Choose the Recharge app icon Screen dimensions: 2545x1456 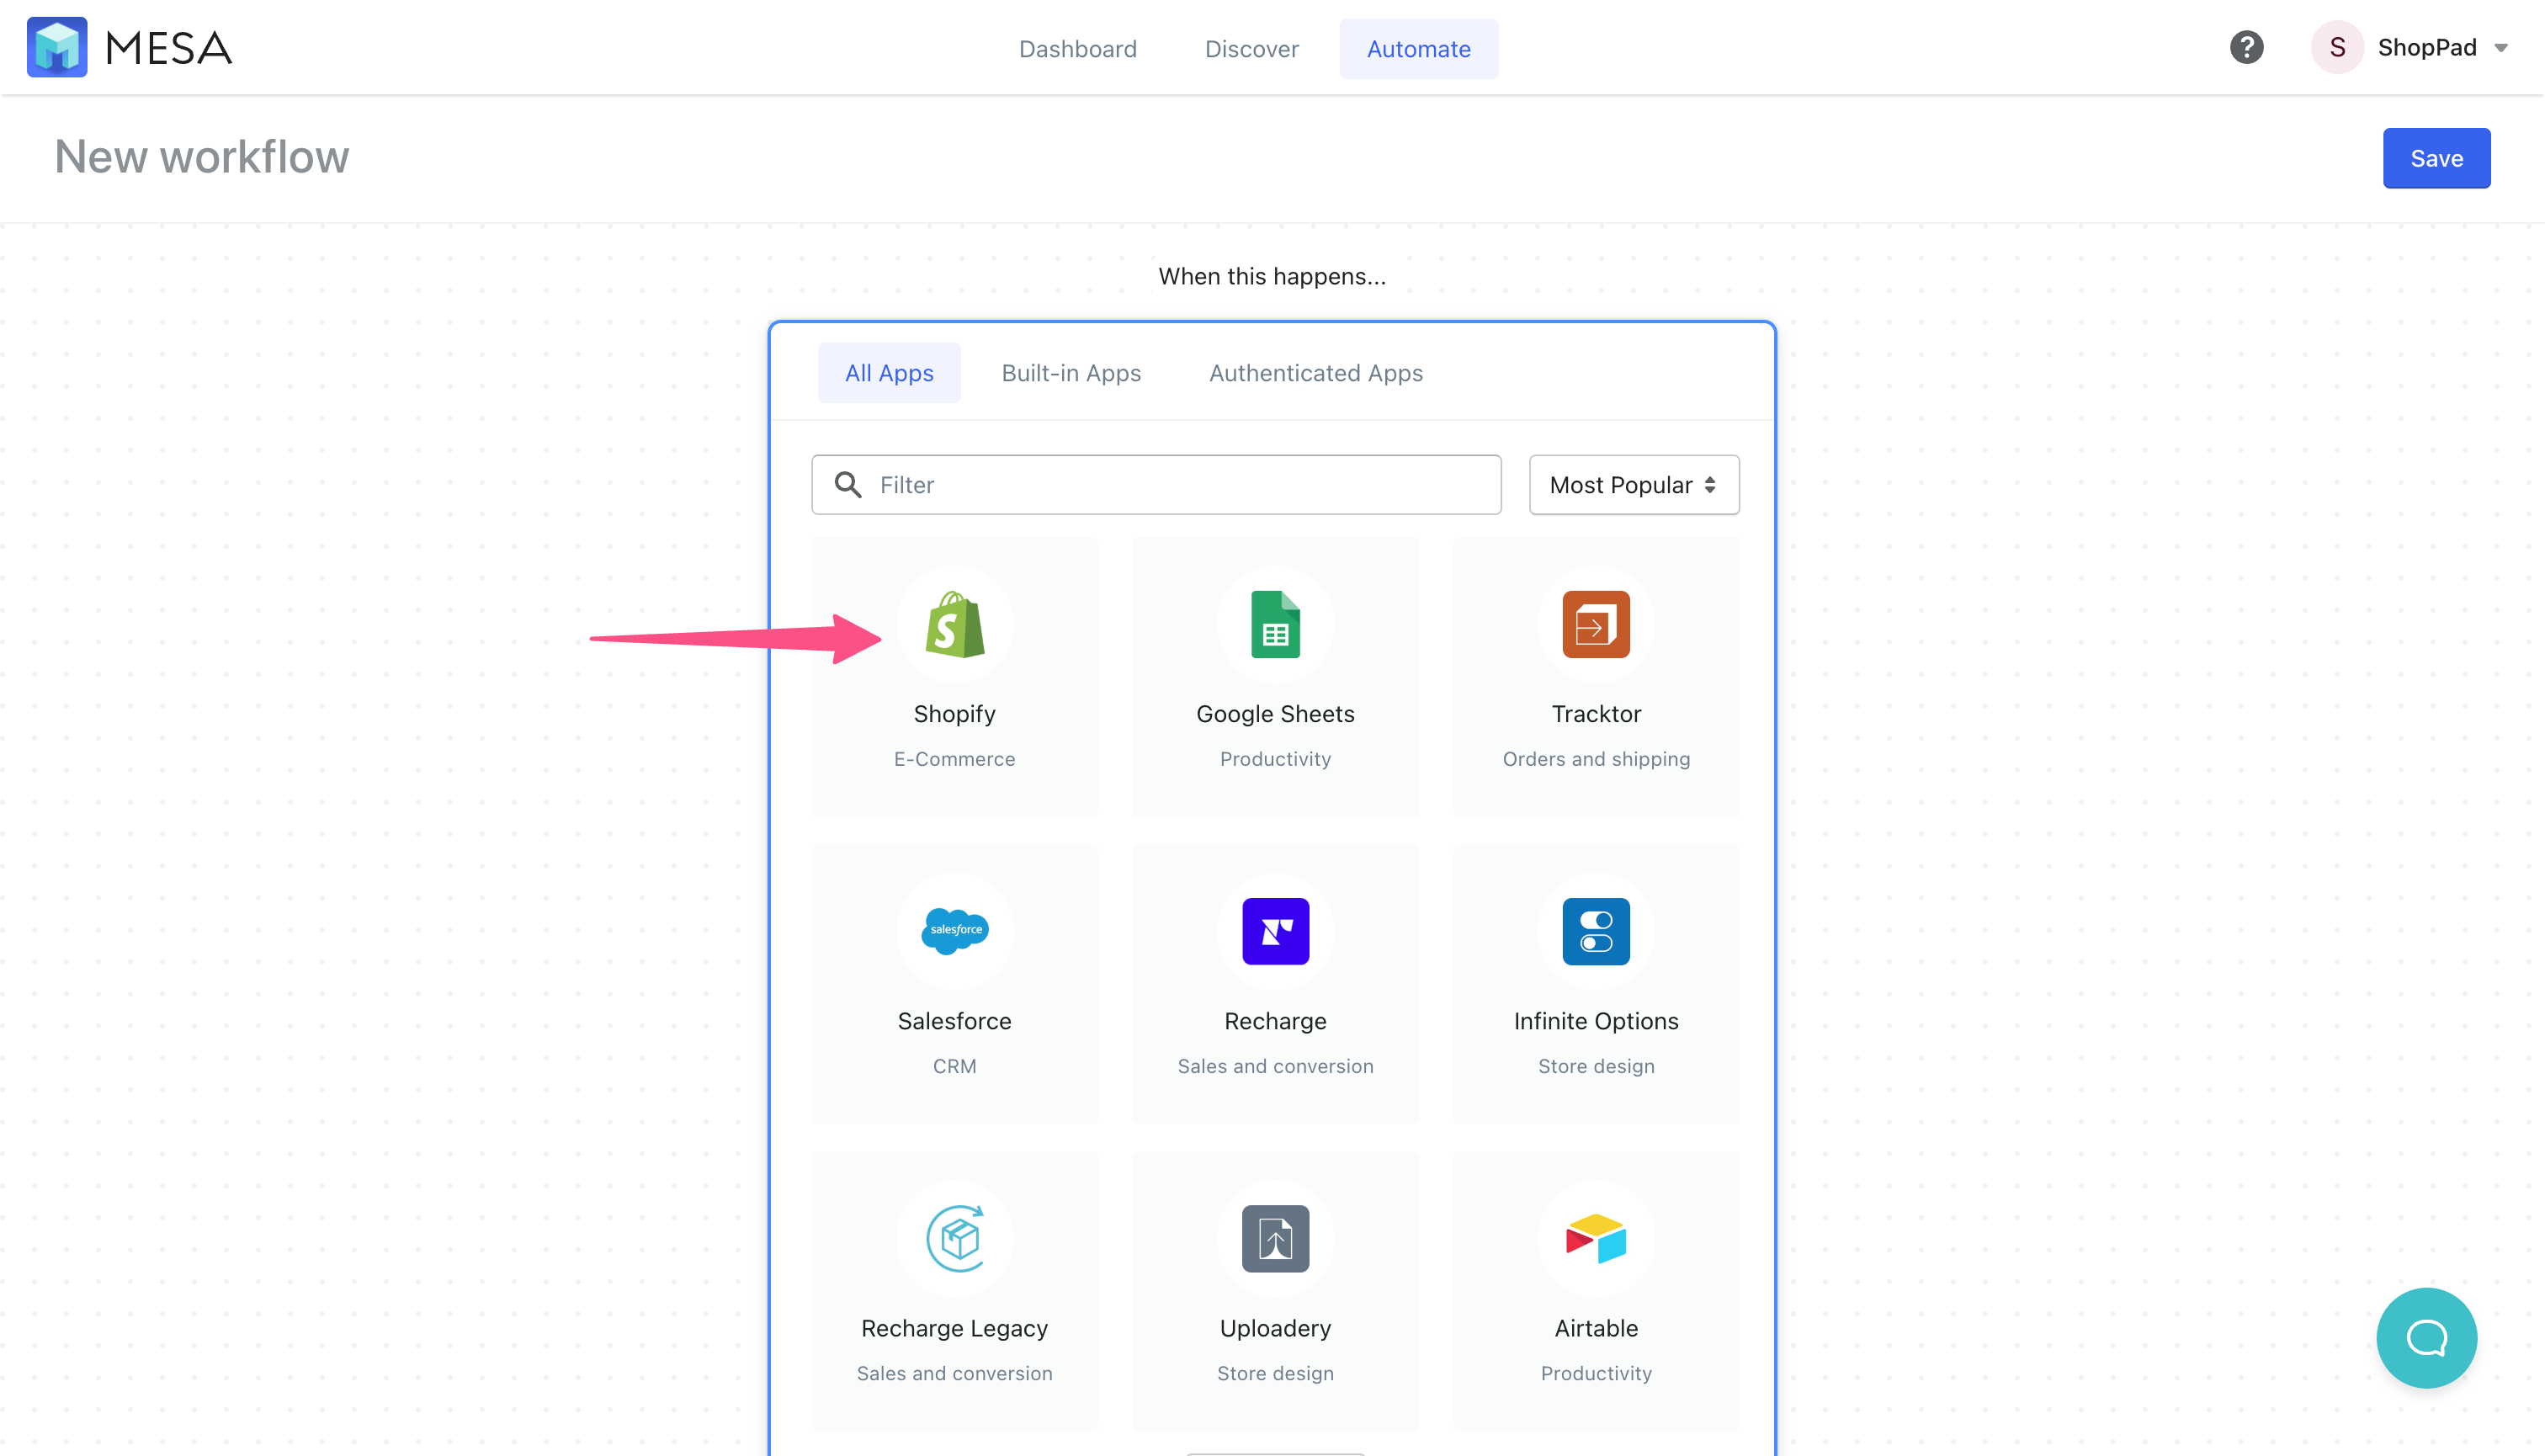[x=1275, y=932]
